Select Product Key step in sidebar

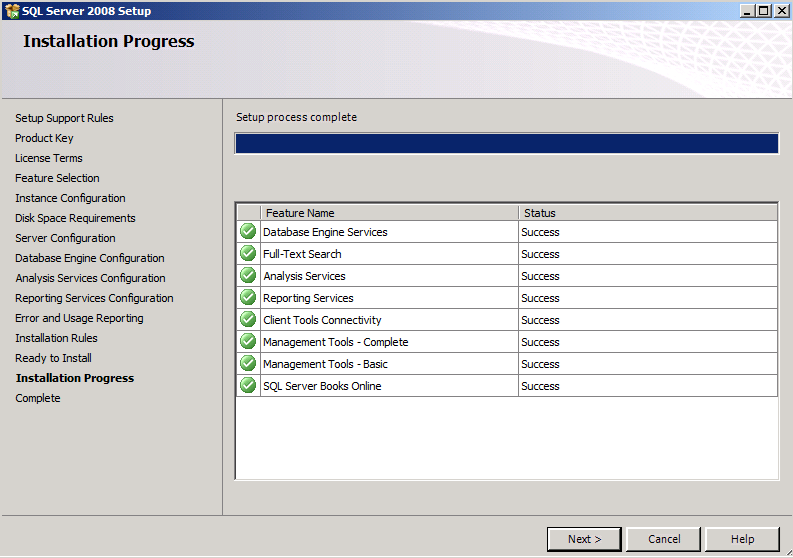44,138
